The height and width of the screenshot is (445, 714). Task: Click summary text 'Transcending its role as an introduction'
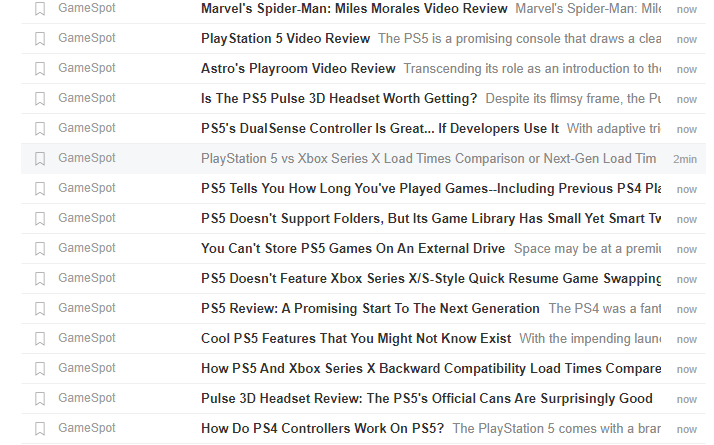[x=532, y=69]
